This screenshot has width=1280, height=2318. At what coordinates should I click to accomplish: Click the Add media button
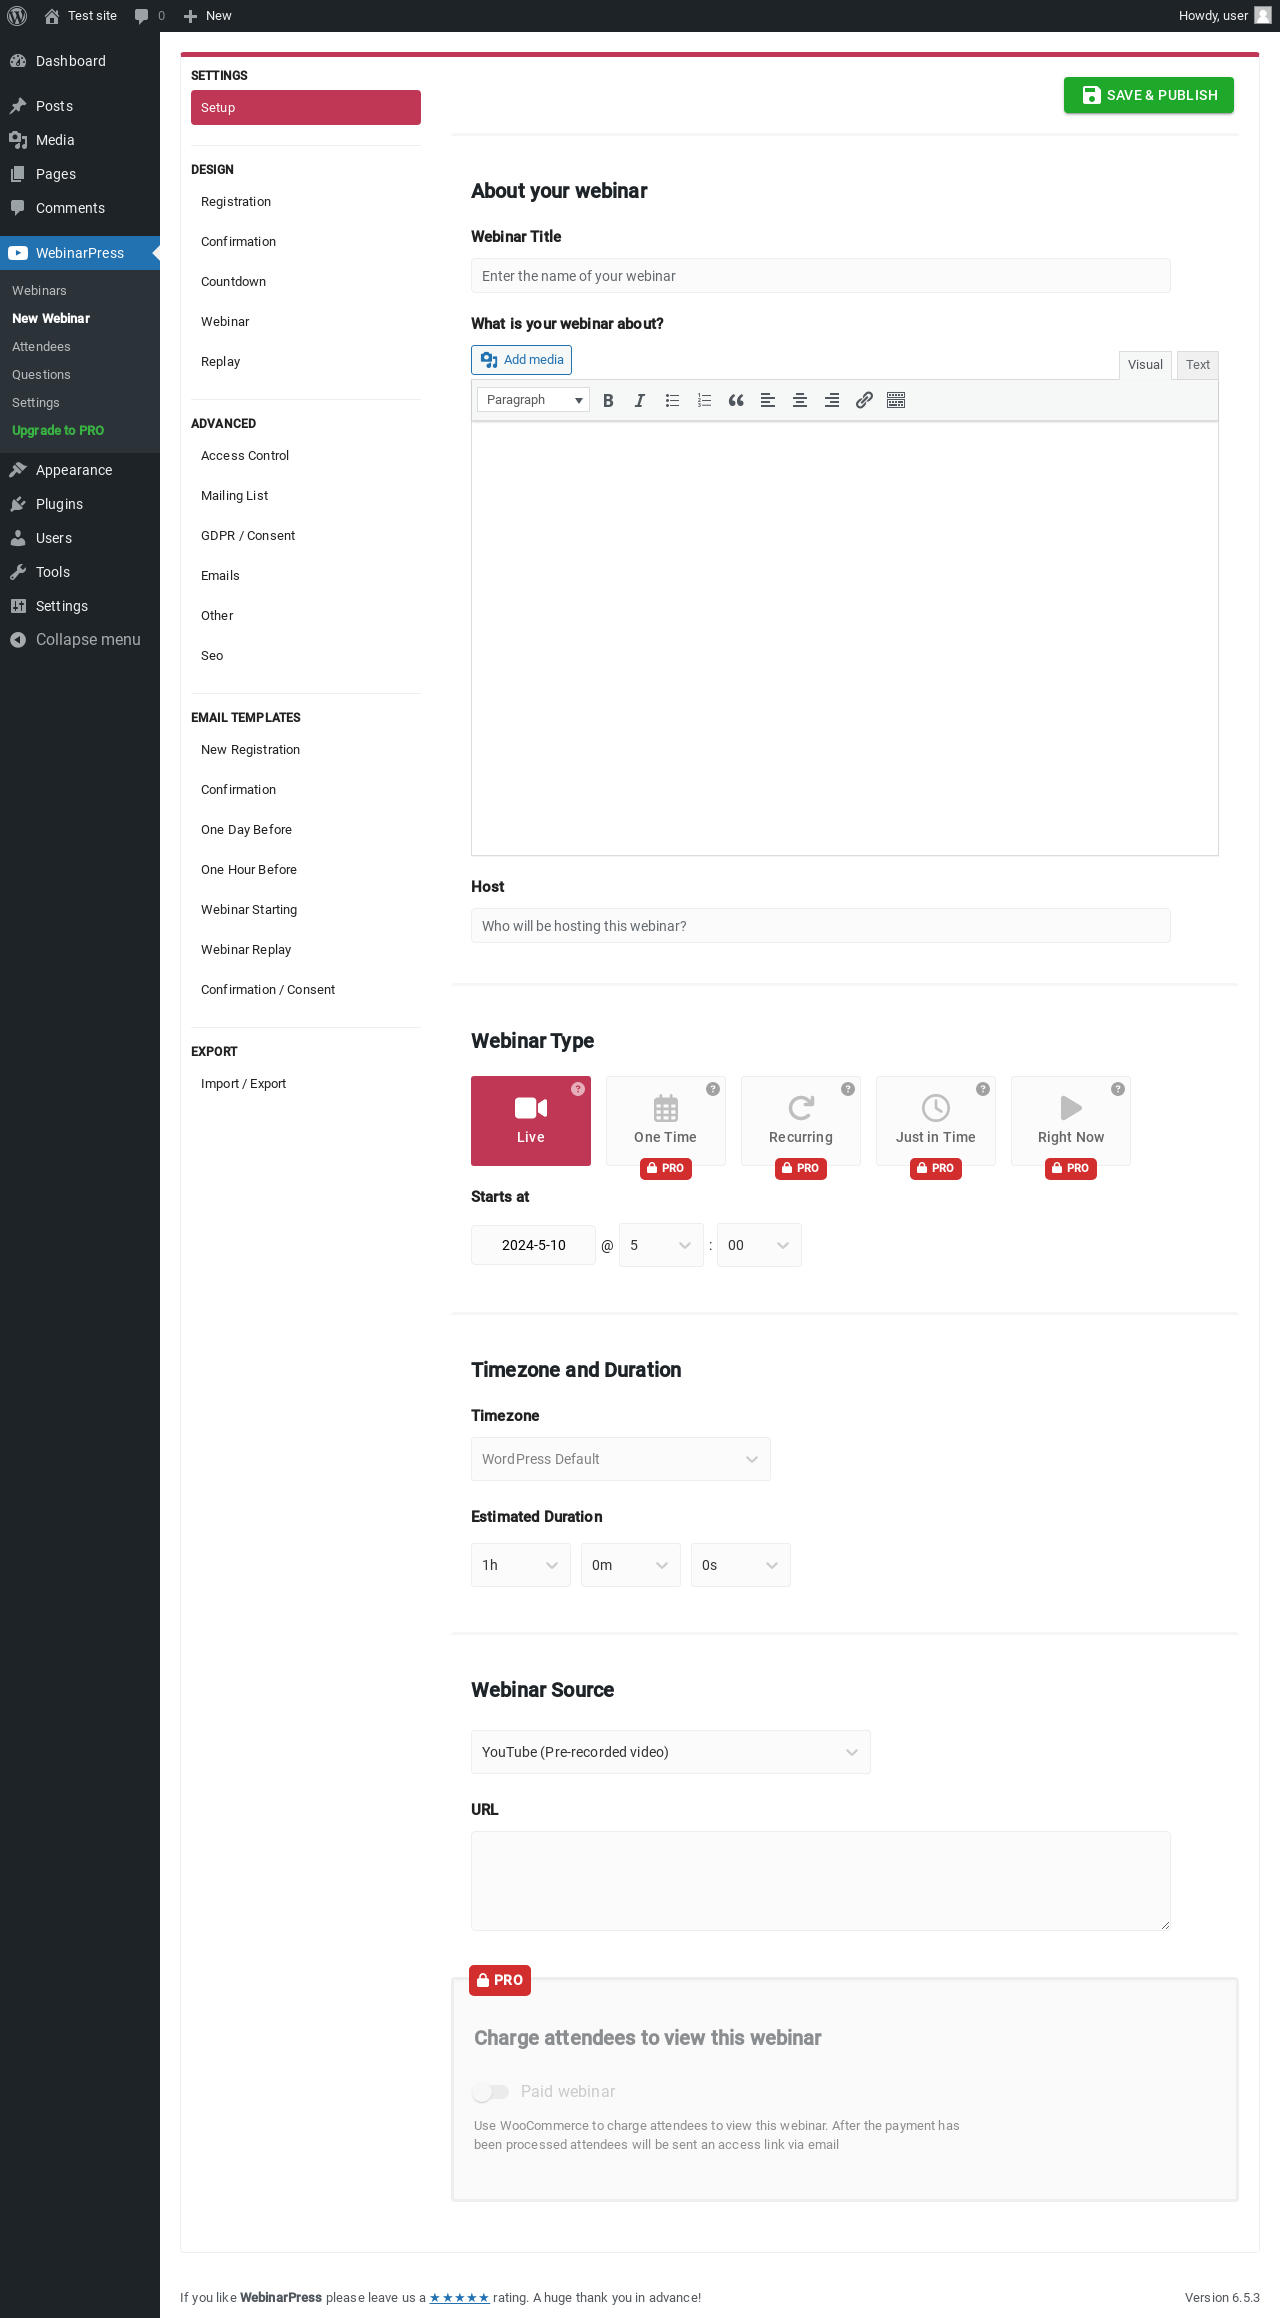[521, 360]
